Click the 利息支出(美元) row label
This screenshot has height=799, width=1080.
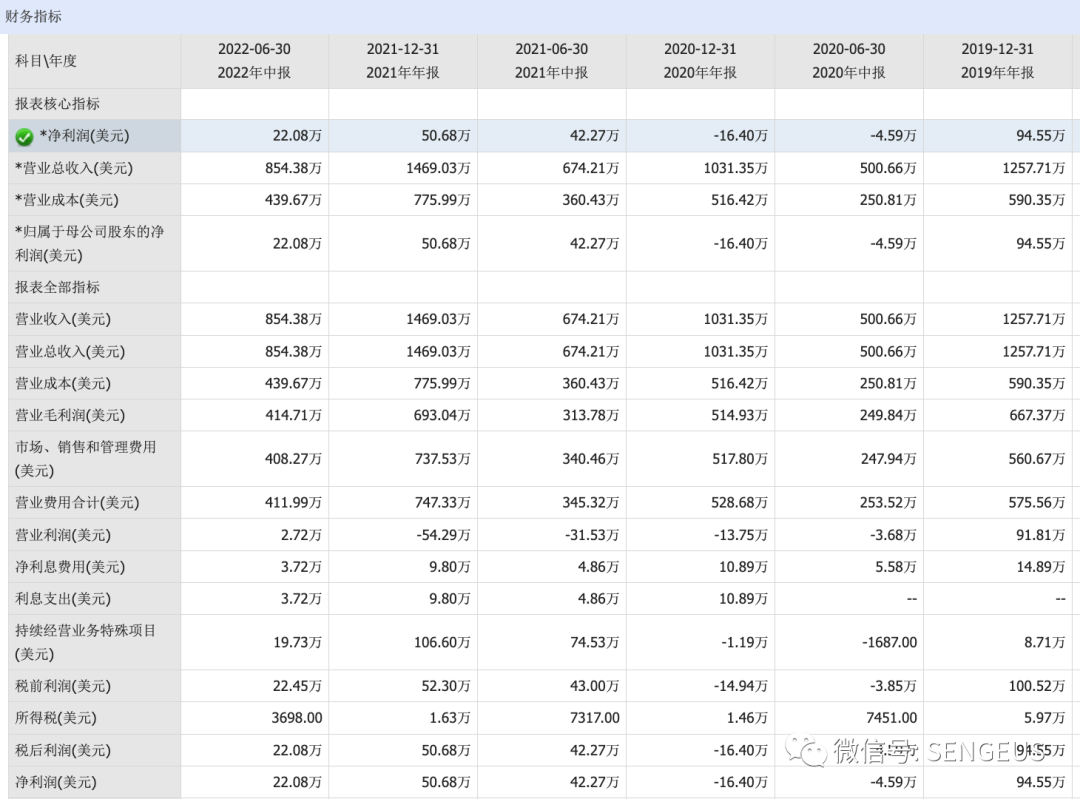(63, 599)
